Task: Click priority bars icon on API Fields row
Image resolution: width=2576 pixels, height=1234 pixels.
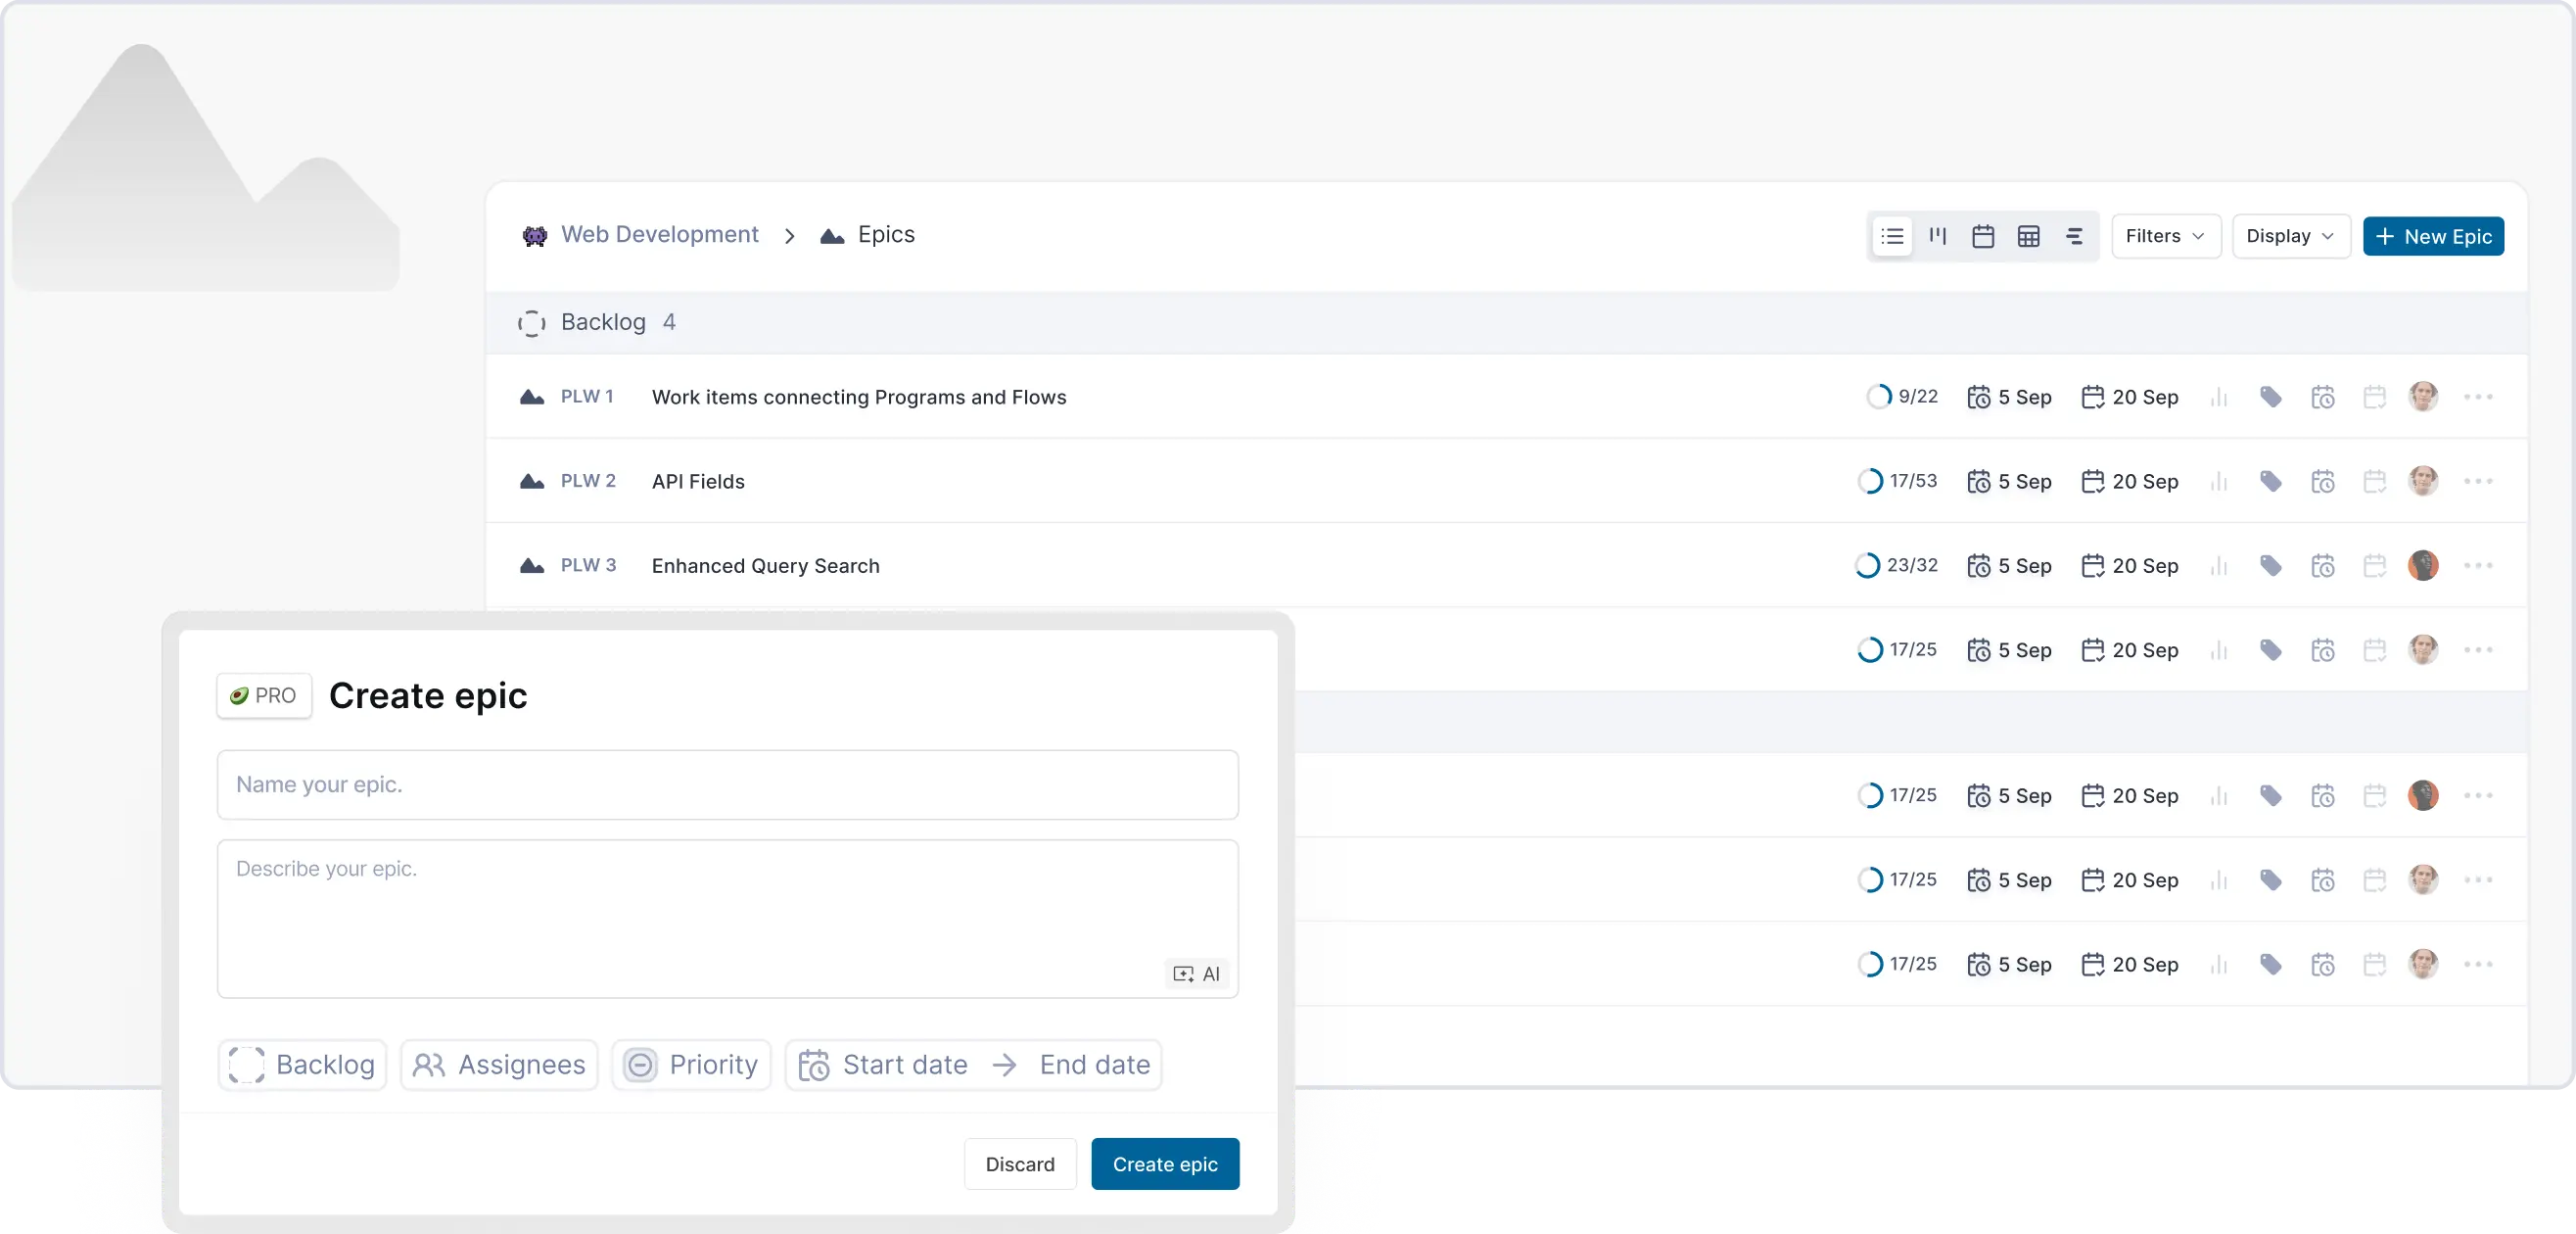Action: coord(2219,482)
